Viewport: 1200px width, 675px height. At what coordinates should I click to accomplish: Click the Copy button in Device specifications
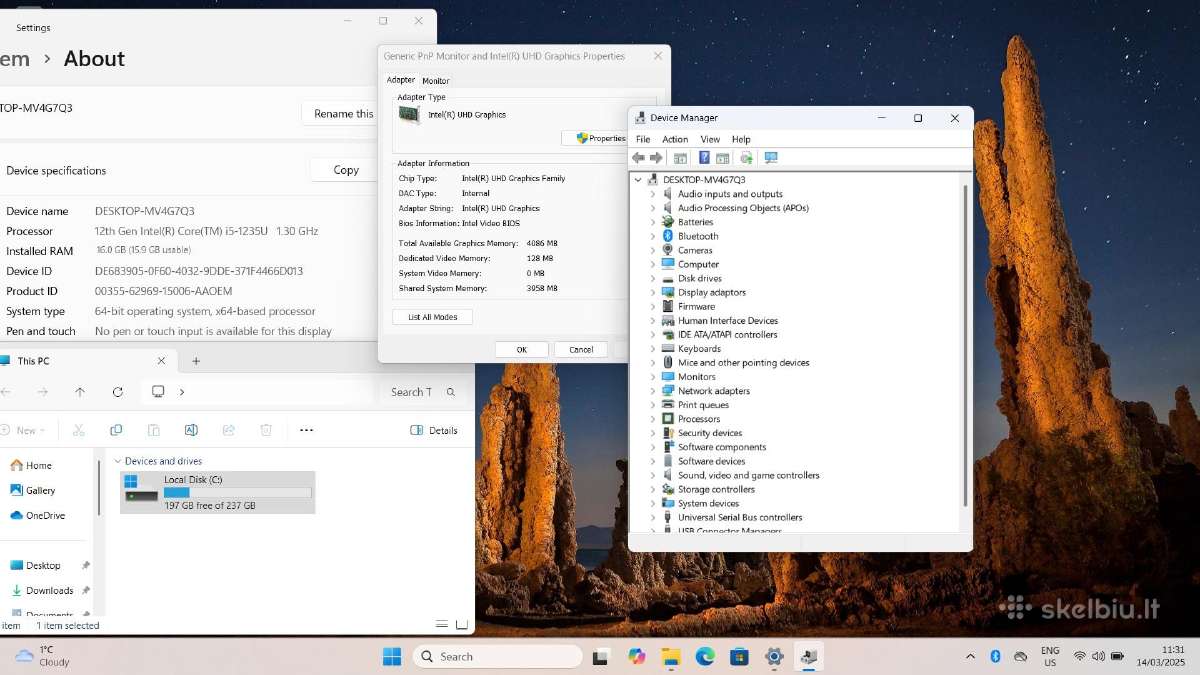pos(346,170)
